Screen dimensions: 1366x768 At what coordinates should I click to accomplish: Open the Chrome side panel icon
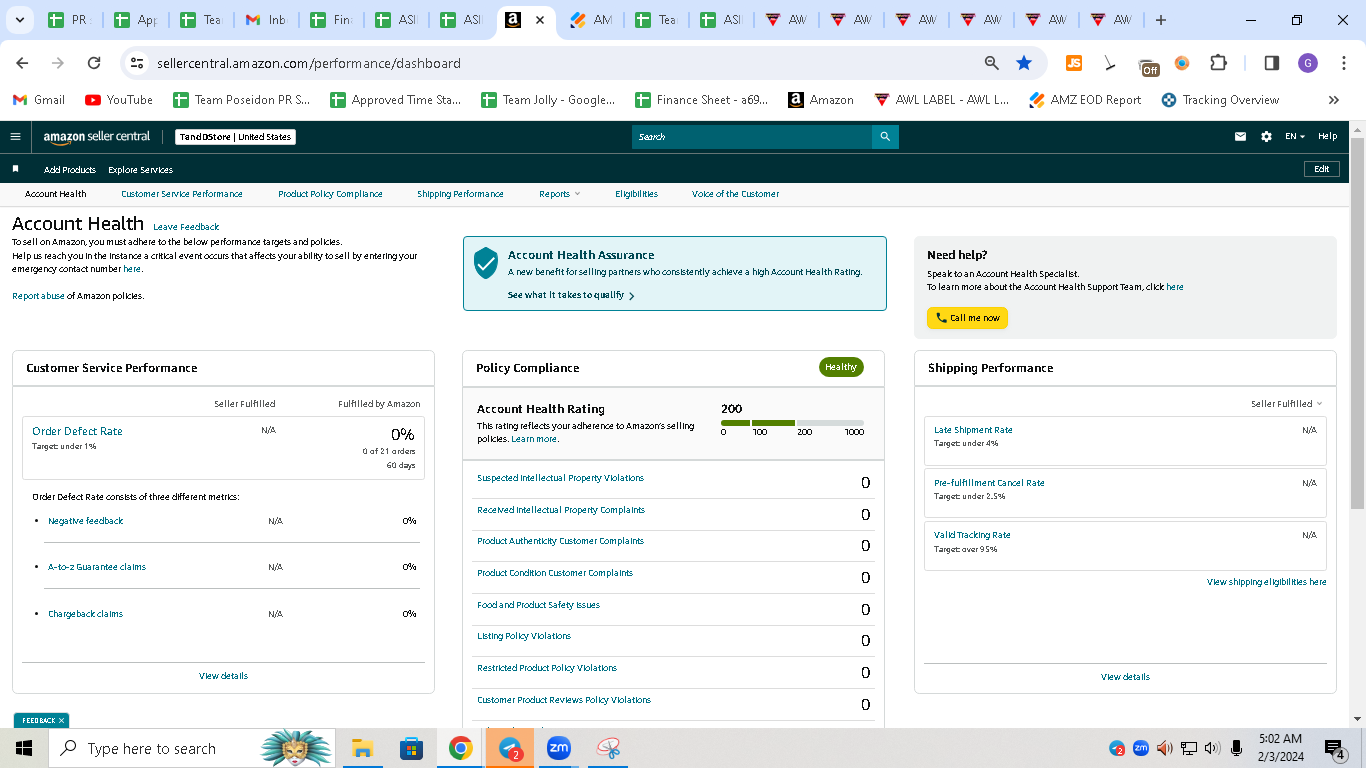[x=1272, y=63]
